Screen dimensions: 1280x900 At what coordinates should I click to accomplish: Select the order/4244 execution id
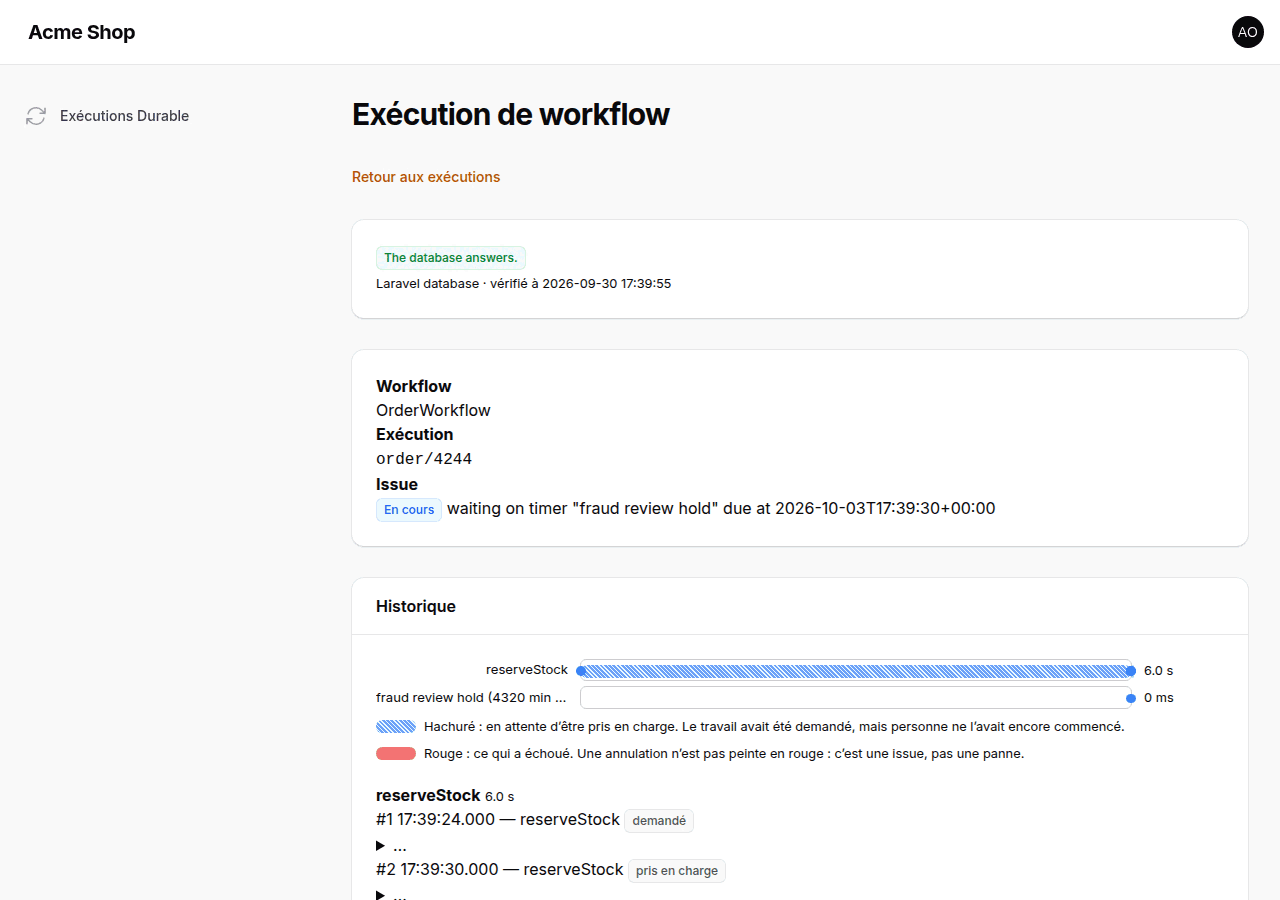click(424, 459)
